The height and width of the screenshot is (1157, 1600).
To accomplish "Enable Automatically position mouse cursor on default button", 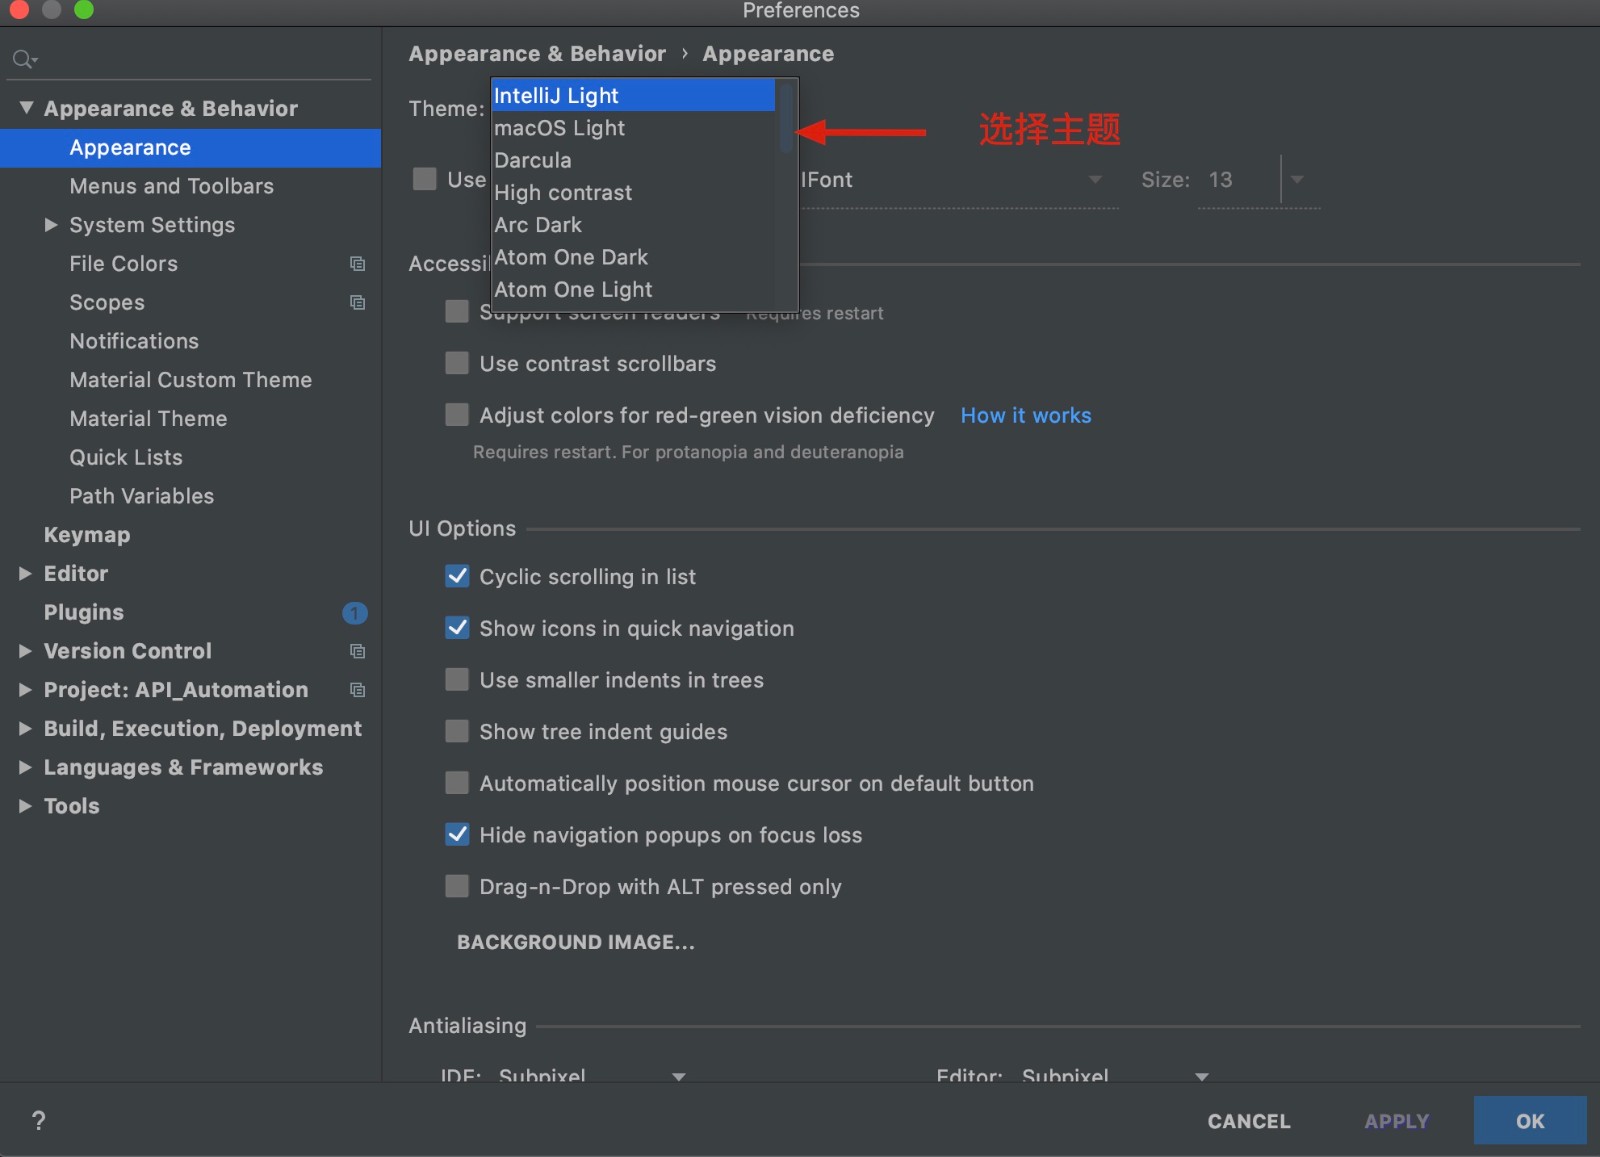I will coord(457,783).
